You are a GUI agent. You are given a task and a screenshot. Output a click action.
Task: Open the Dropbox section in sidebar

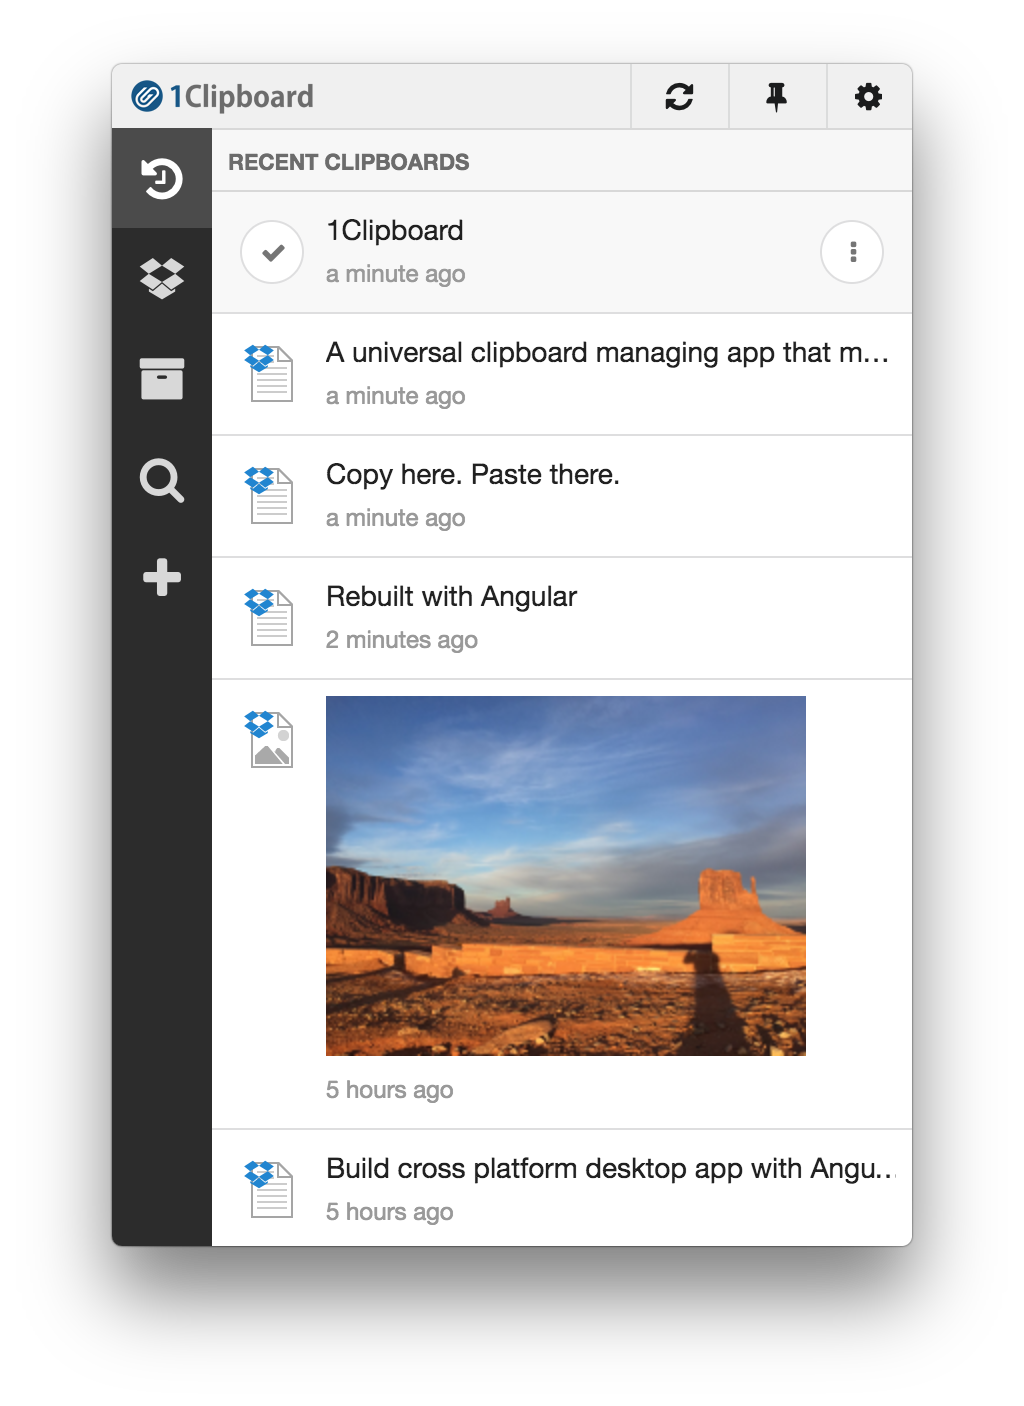point(162,278)
